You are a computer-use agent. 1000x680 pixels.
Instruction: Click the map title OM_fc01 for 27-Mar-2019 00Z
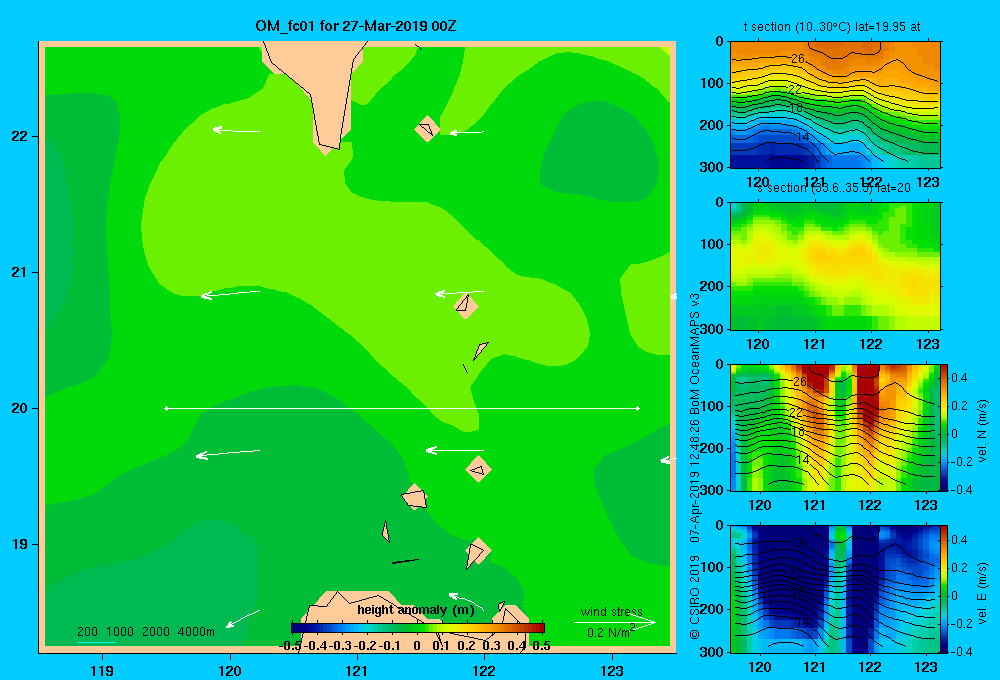[355, 26]
